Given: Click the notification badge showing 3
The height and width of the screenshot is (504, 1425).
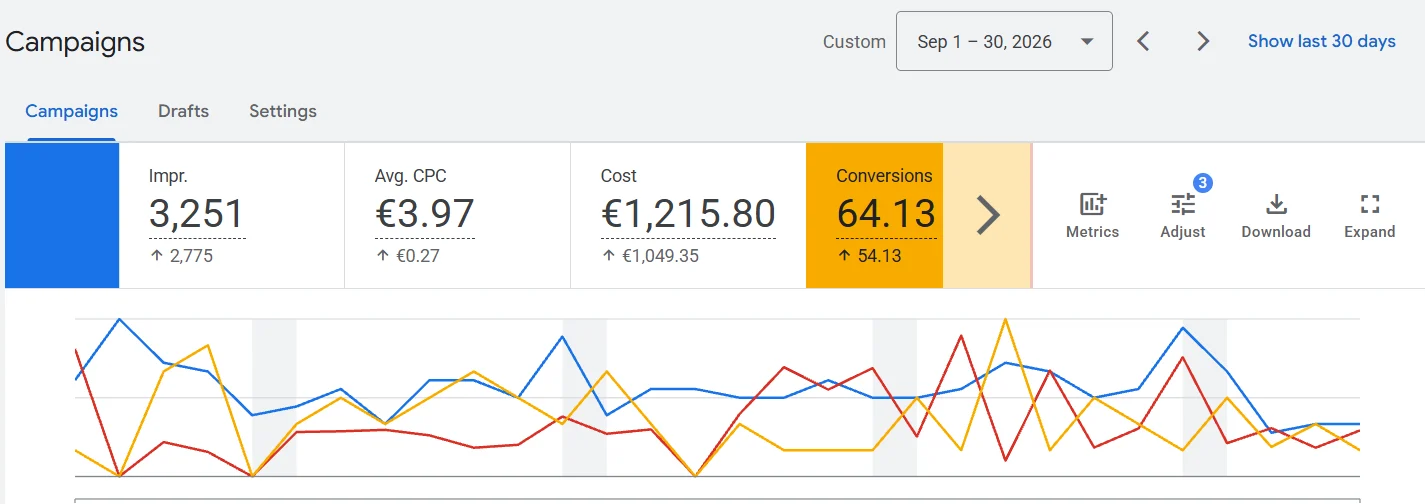Looking at the screenshot, I should point(1203,183).
